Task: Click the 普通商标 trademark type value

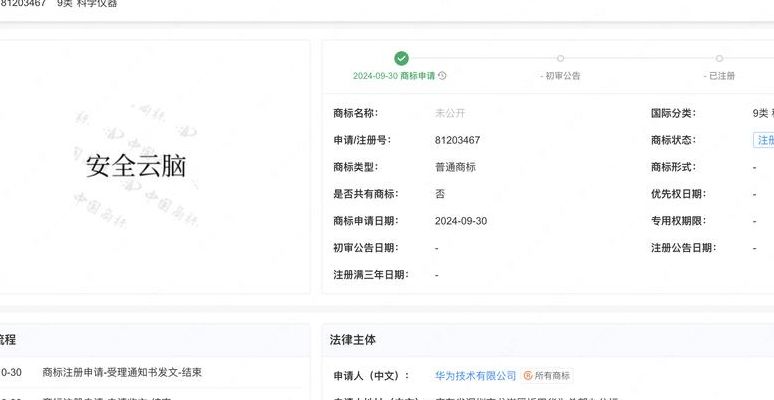Action: tap(455, 167)
